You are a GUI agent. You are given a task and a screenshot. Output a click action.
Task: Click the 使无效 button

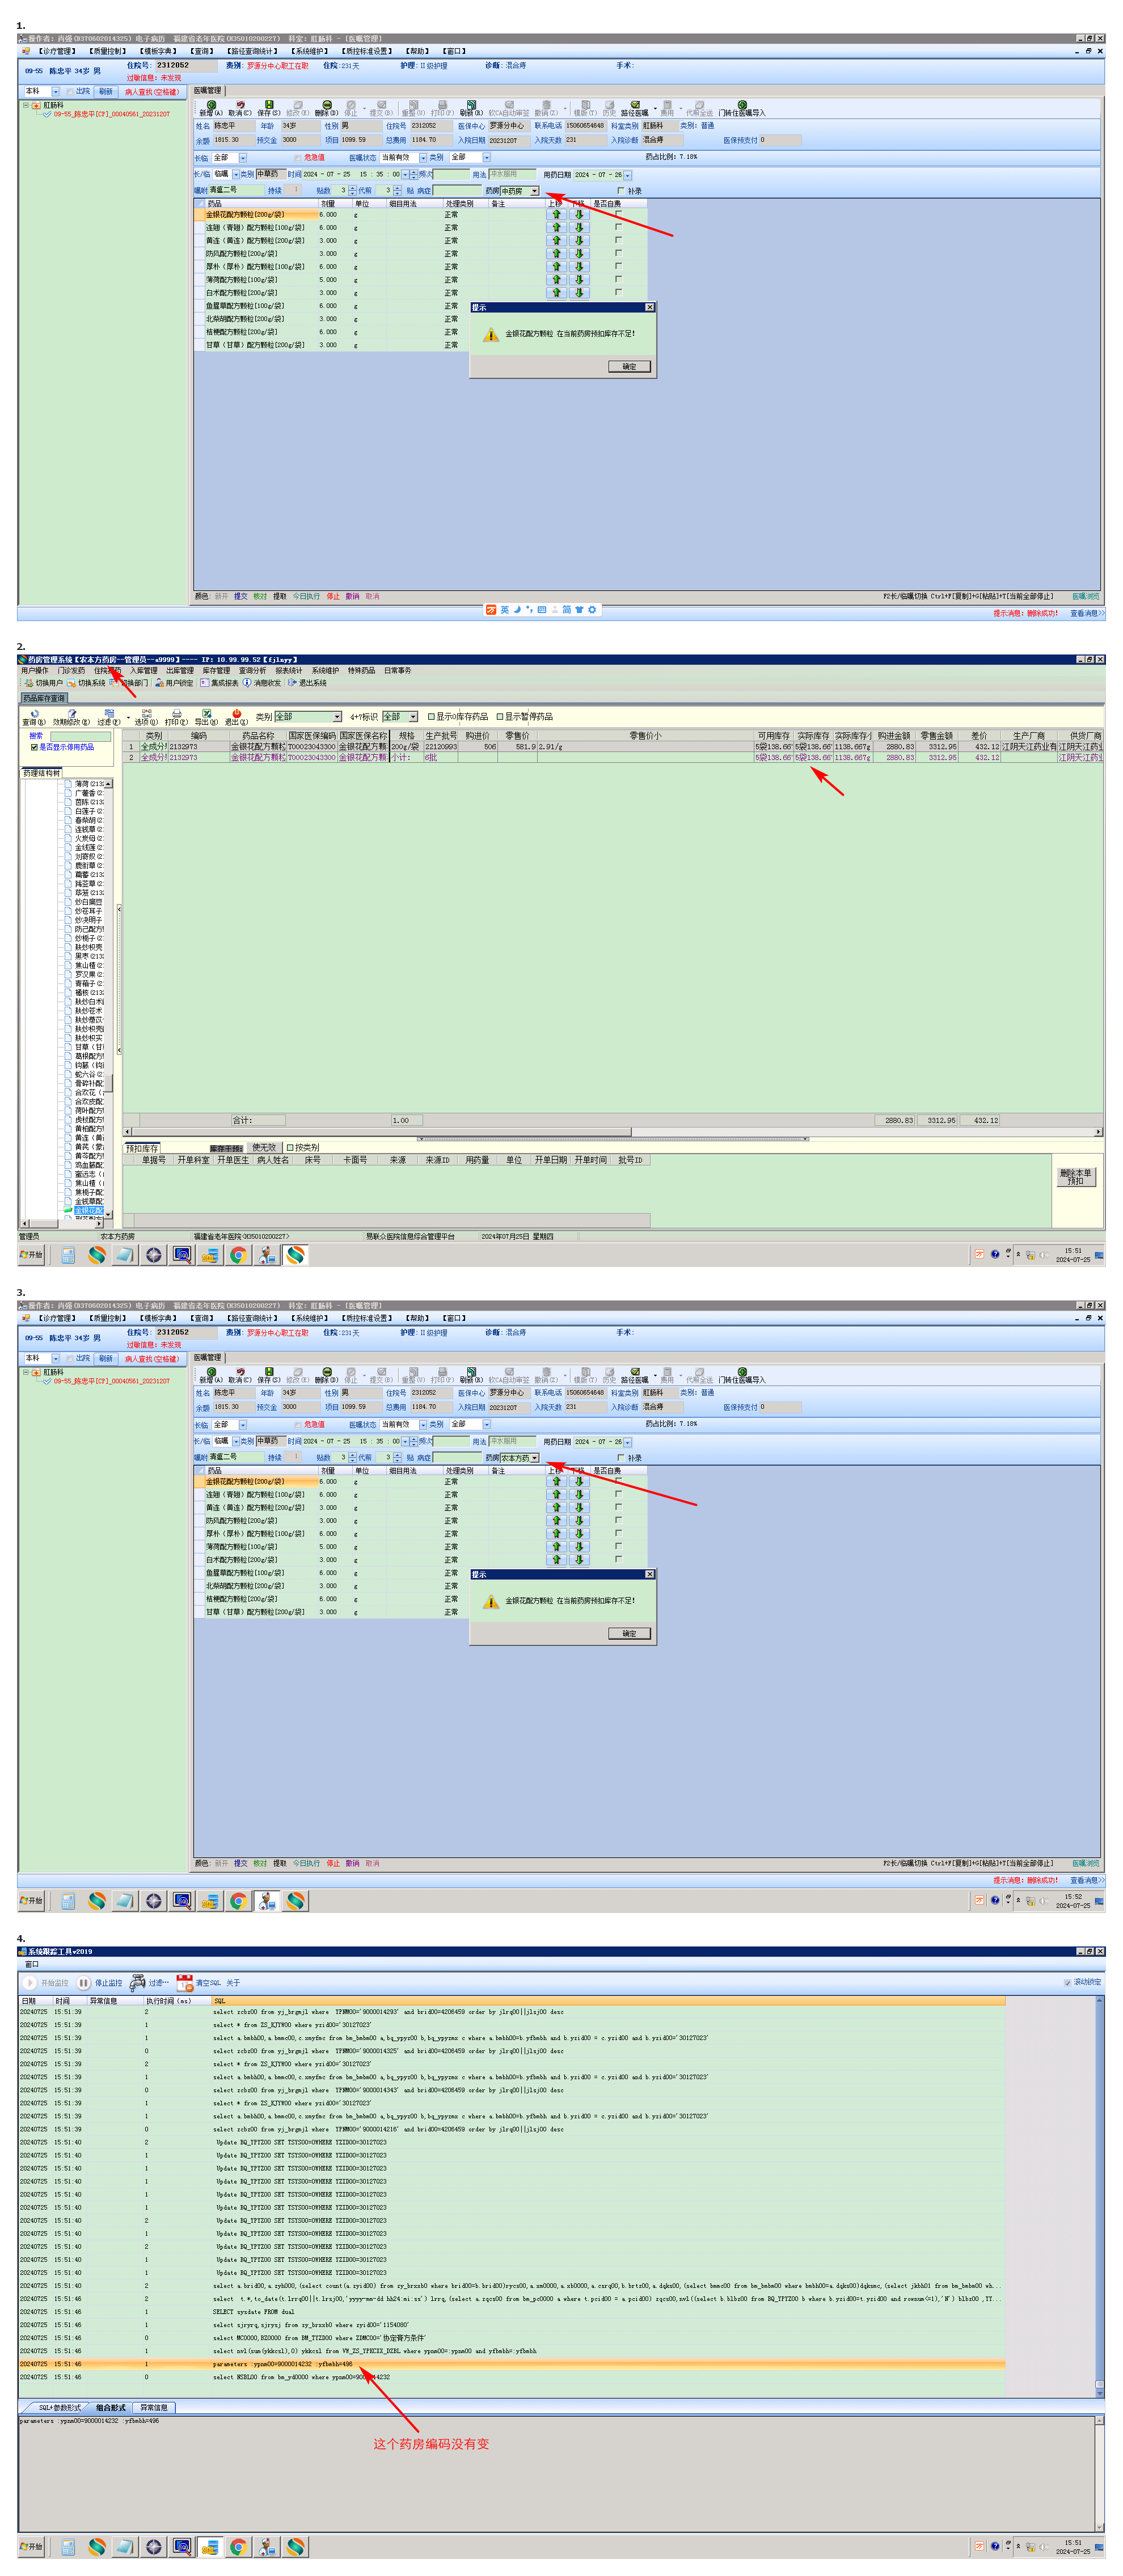point(264,1148)
